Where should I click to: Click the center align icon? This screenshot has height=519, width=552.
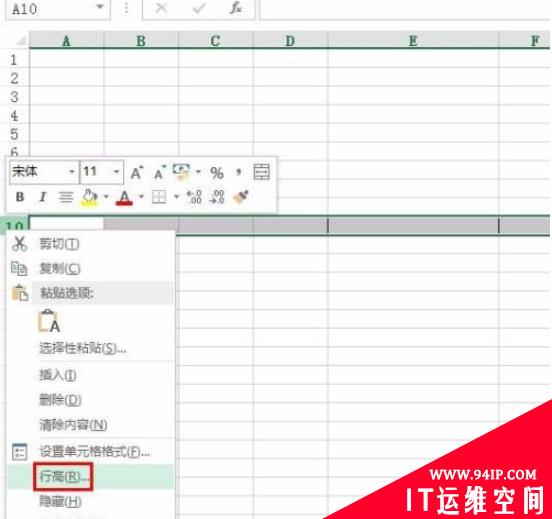(x=66, y=197)
